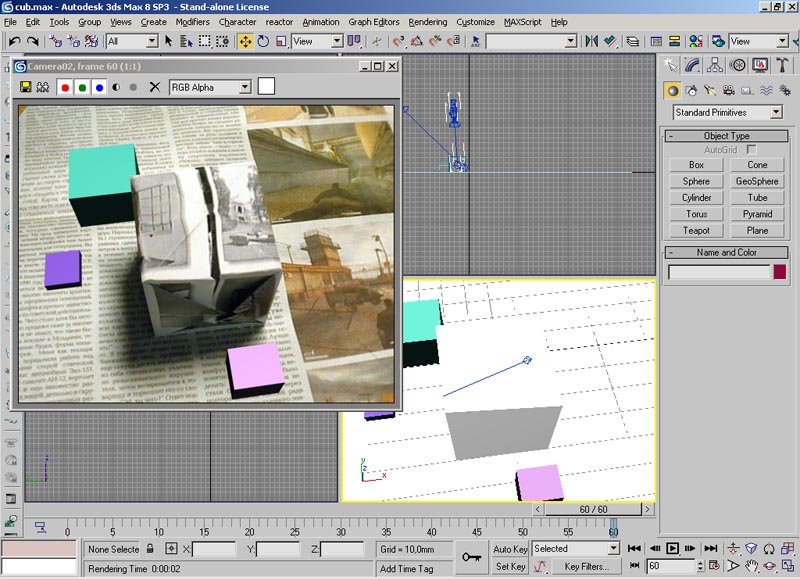Switch to the Hierarchy panel tab
Screen dimensions: 800x580
click(x=715, y=65)
